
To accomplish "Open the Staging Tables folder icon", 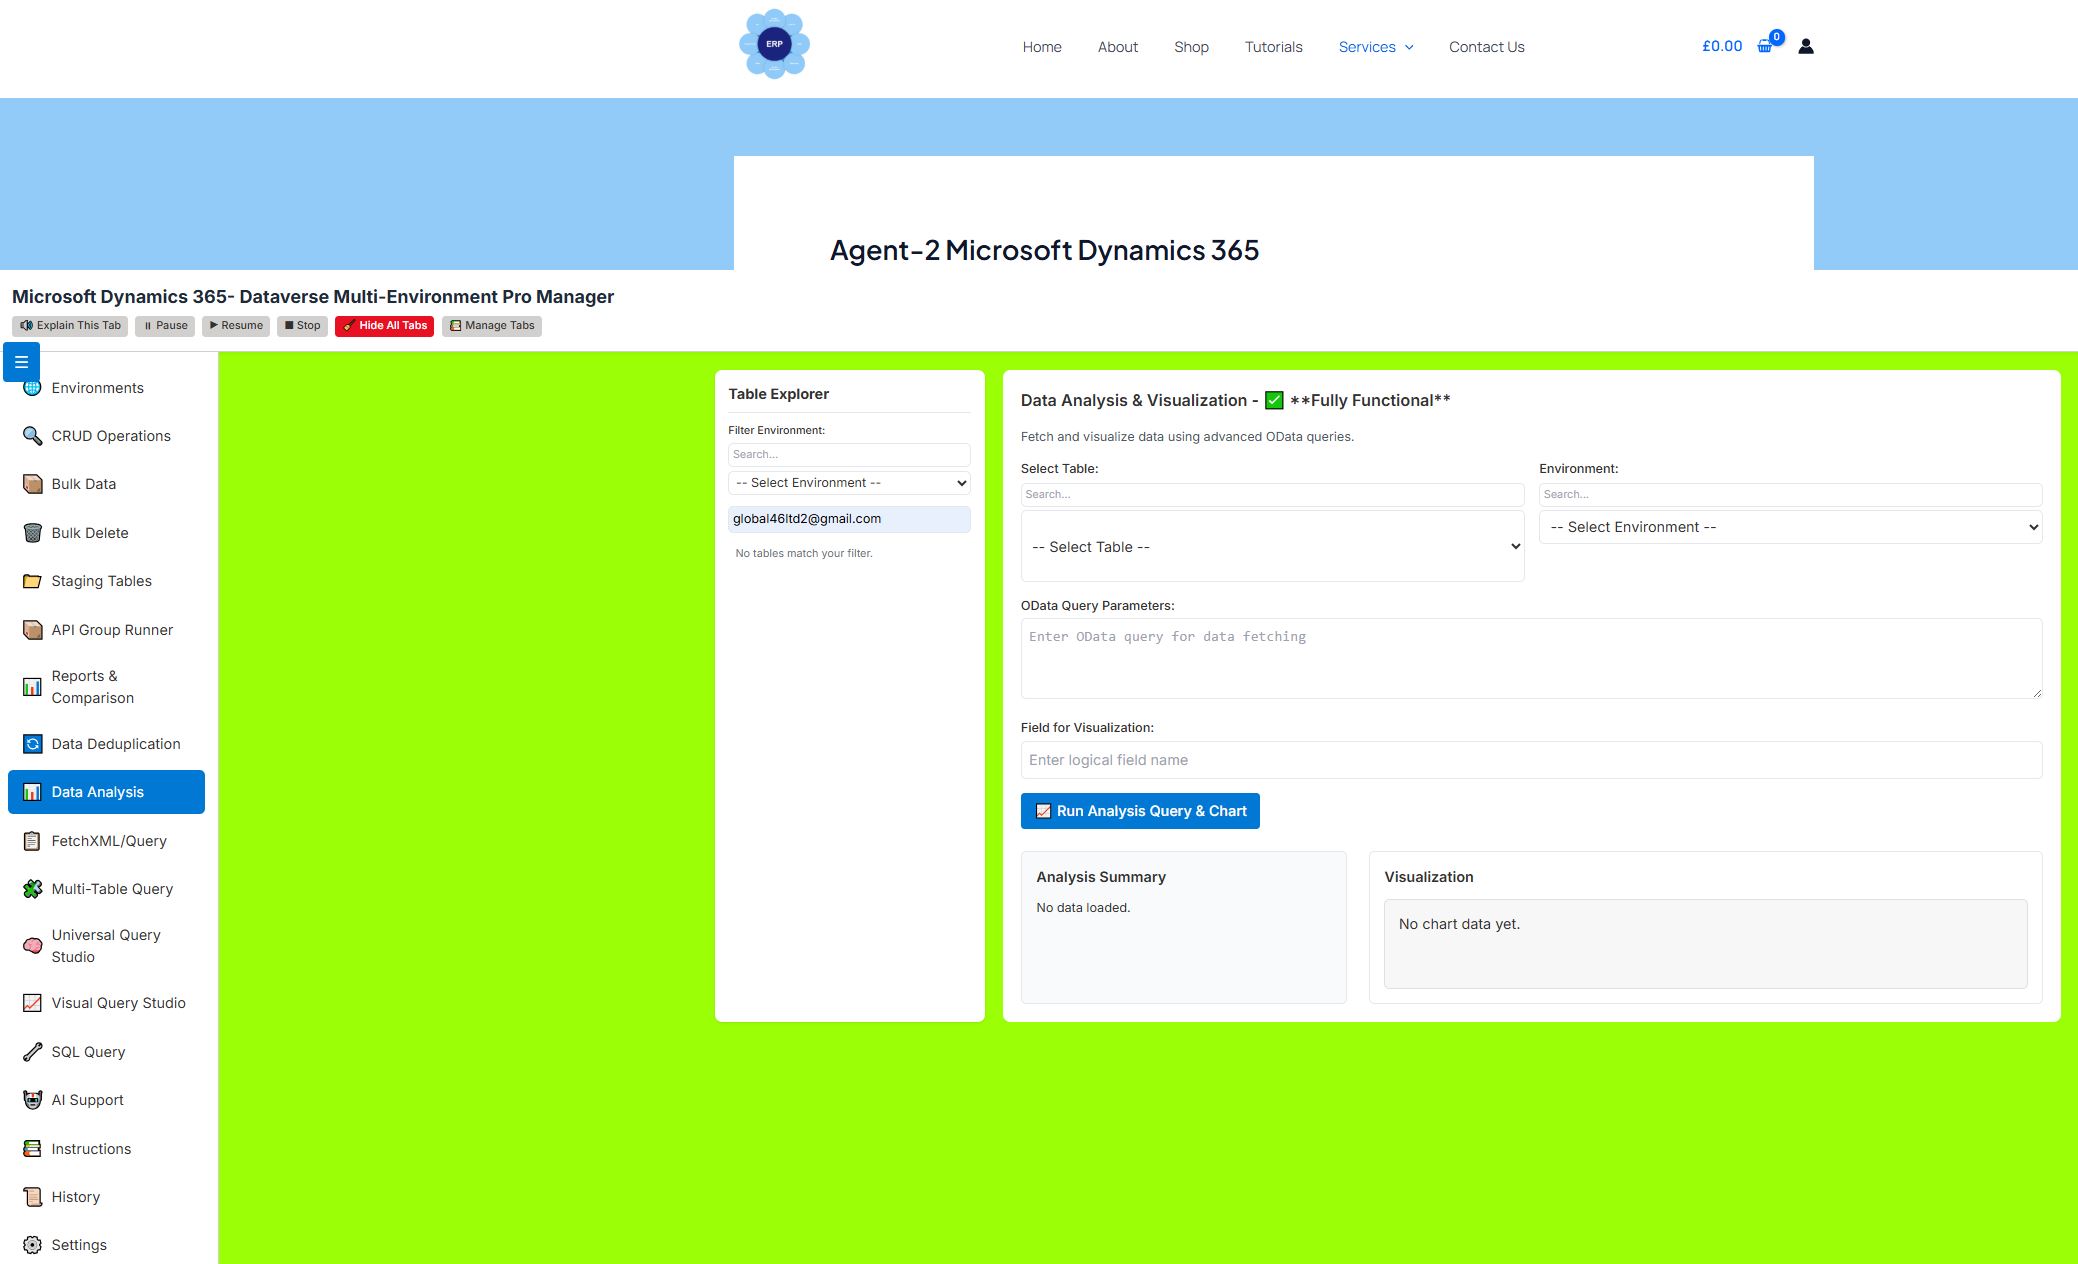I will (x=32, y=580).
